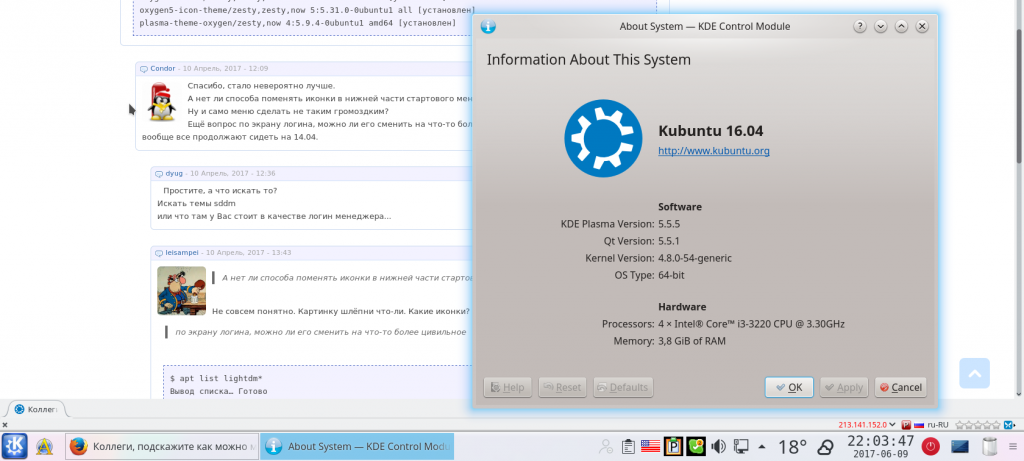Click the KDE Plasma Version value 5.5.5

[669, 224]
